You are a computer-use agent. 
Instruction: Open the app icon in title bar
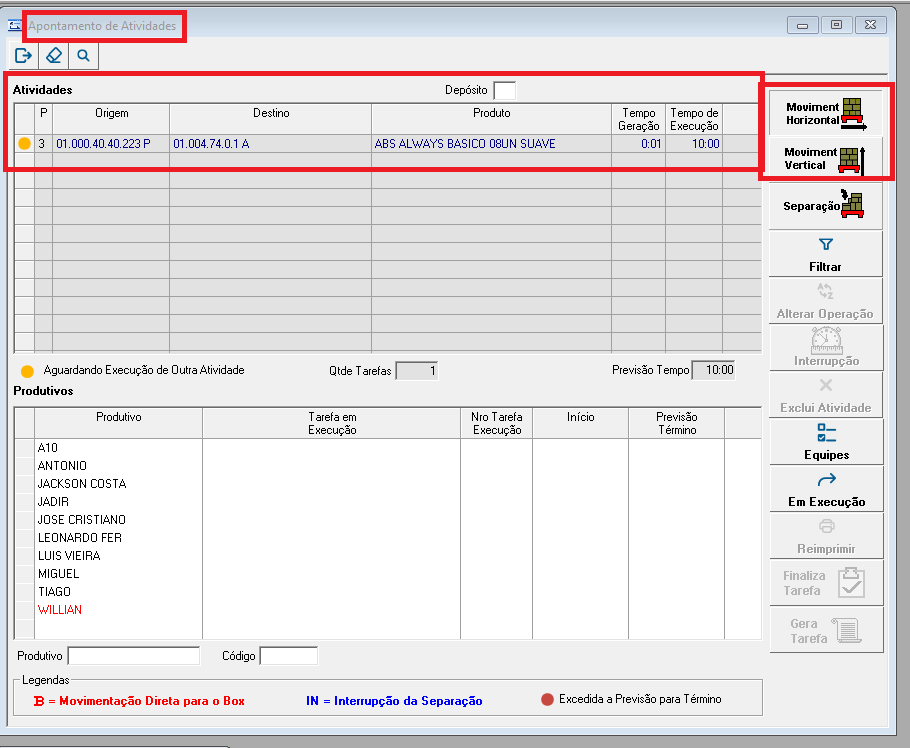pos(15,26)
